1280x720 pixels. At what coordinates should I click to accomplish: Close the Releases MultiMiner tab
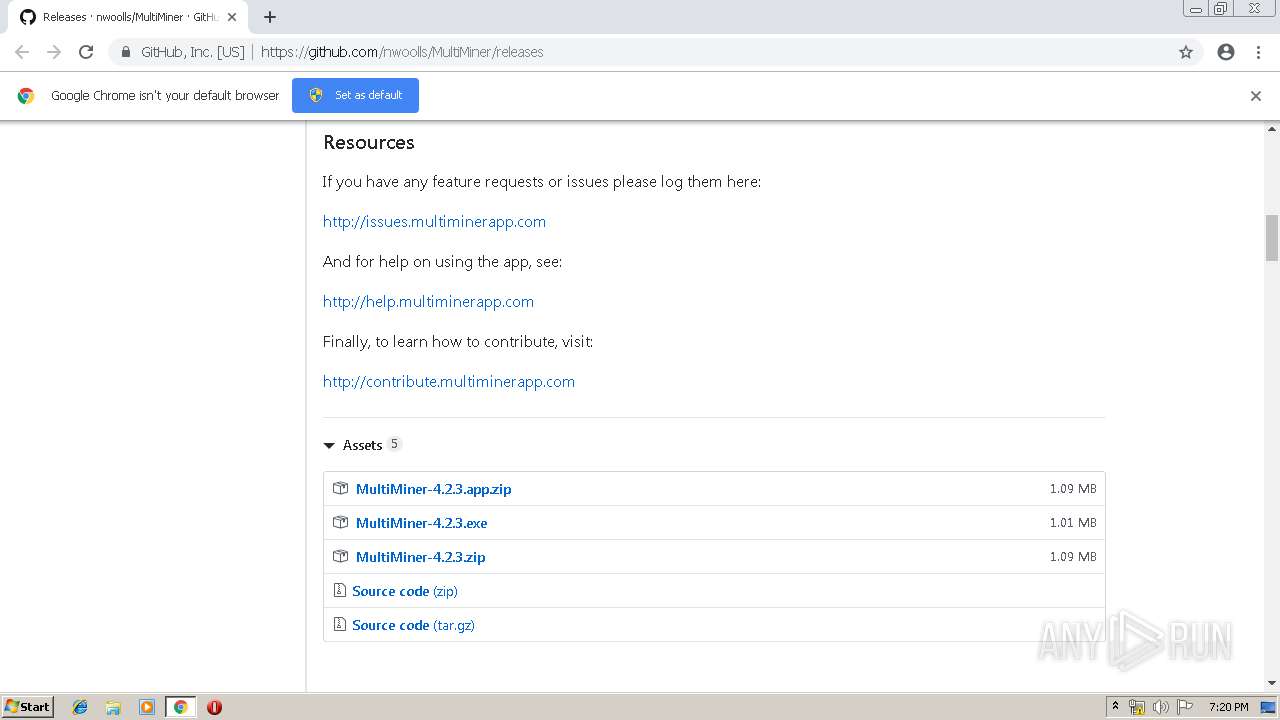[x=232, y=17]
